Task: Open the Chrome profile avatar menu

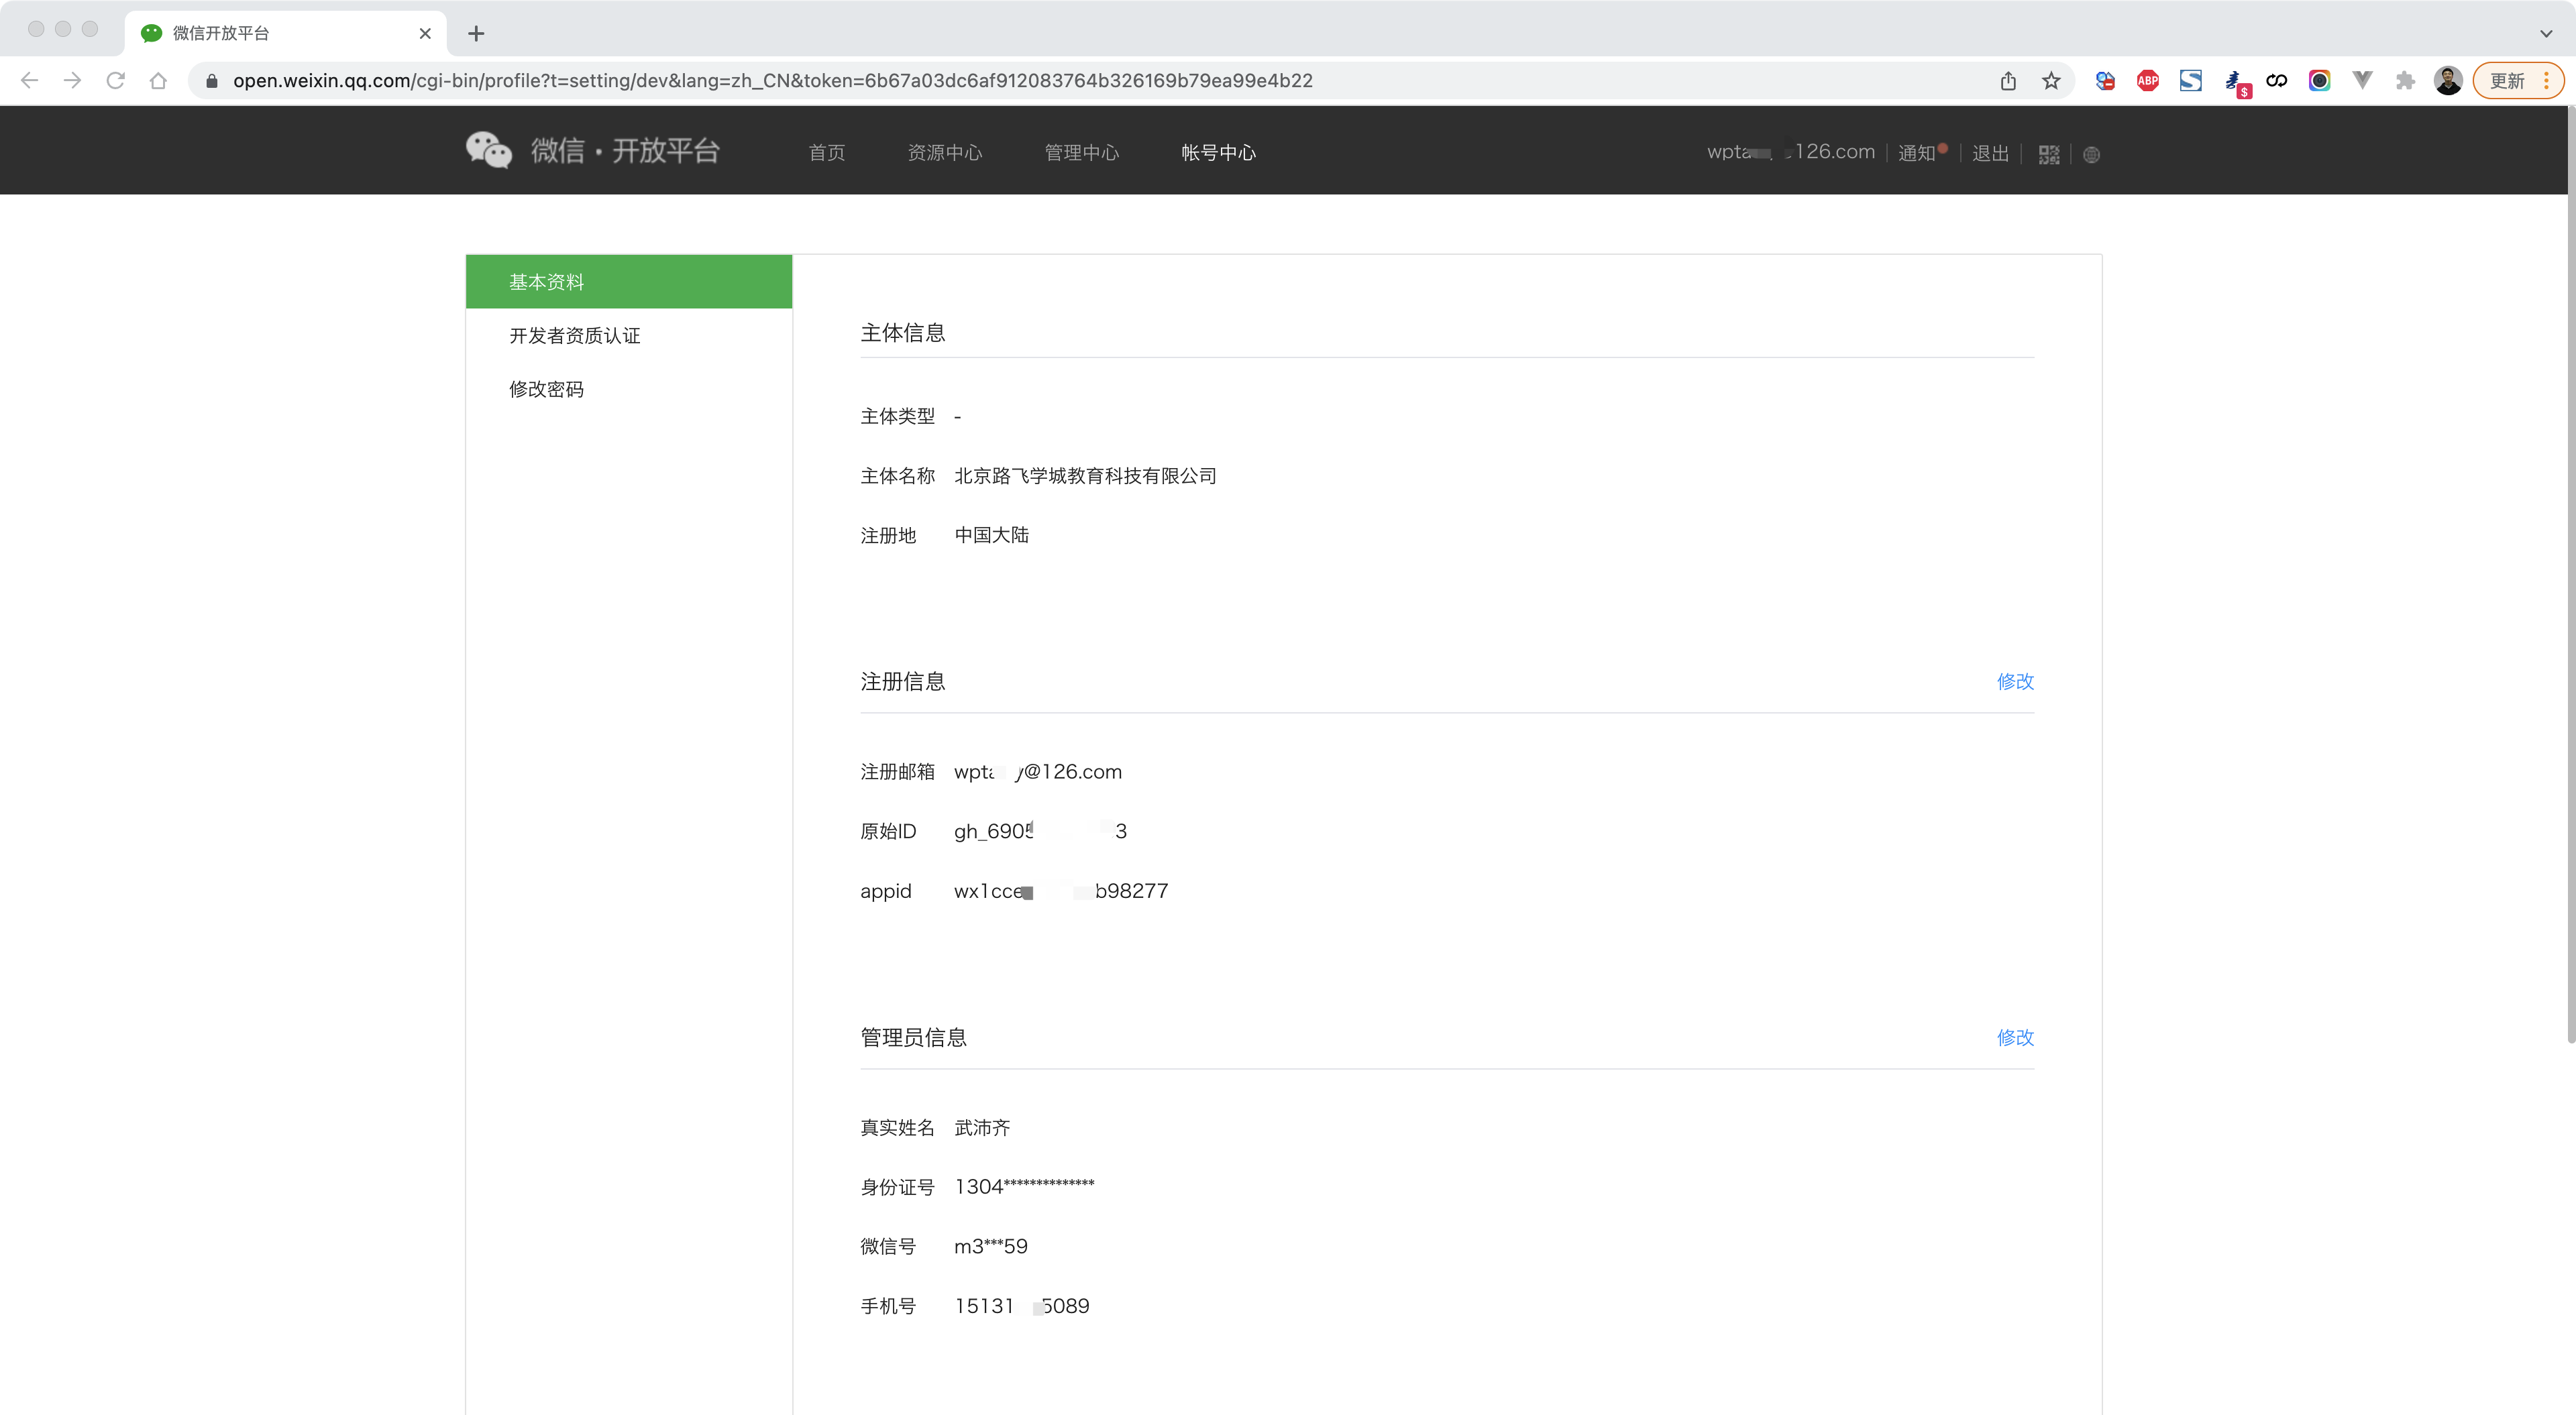Action: click(x=2448, y=81)
